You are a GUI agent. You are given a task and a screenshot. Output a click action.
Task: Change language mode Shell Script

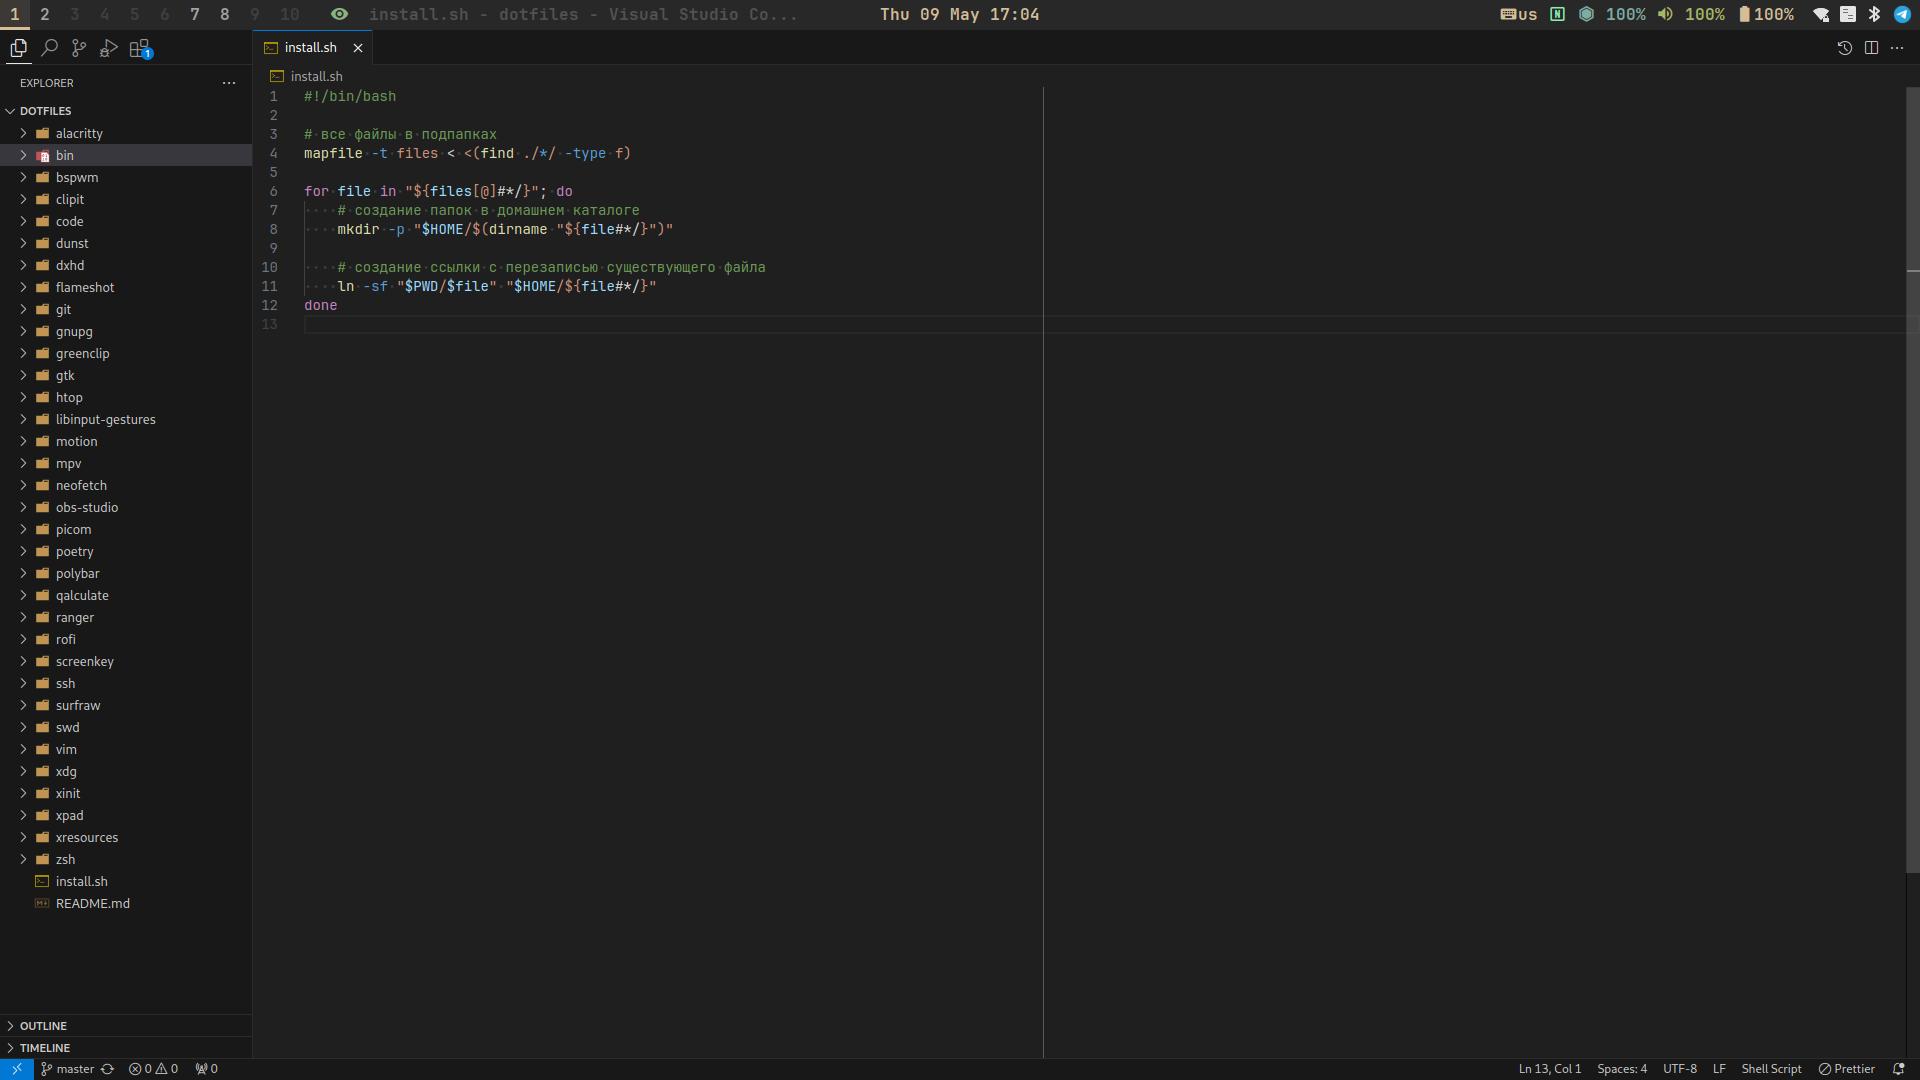click(x=1771, y=1069)
